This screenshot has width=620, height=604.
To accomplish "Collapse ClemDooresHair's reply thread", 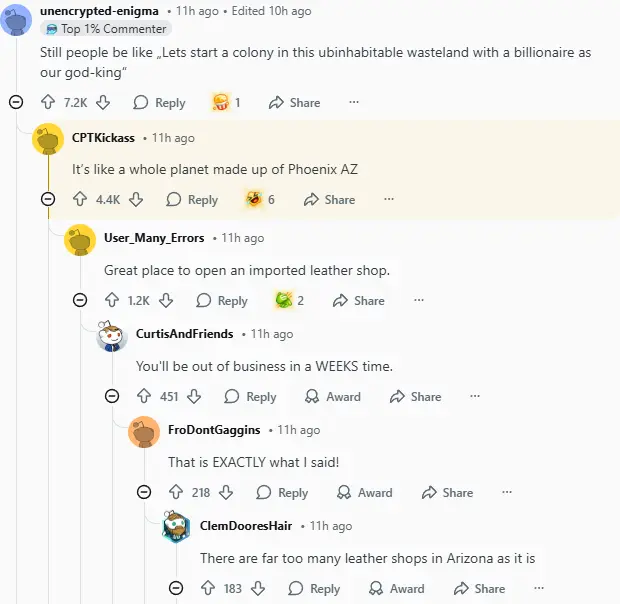I will click(x=176, y=588).
